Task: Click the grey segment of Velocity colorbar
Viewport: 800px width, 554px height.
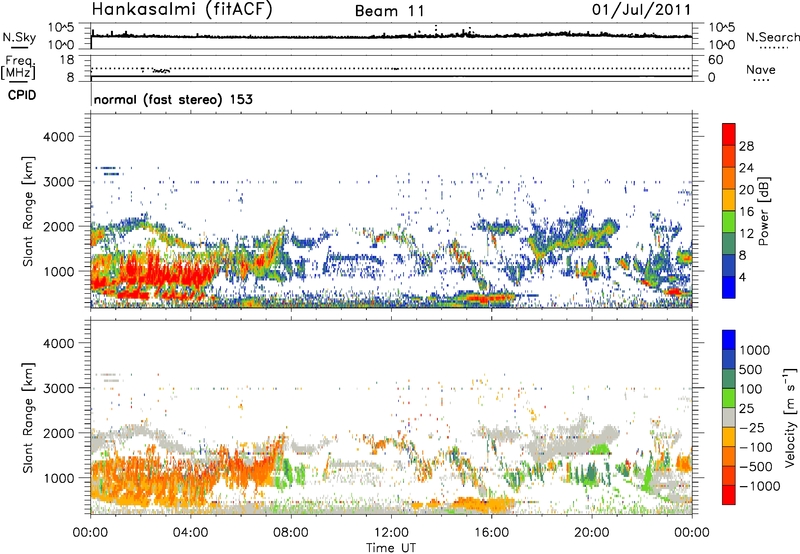Action: click(x=729, y=417)
